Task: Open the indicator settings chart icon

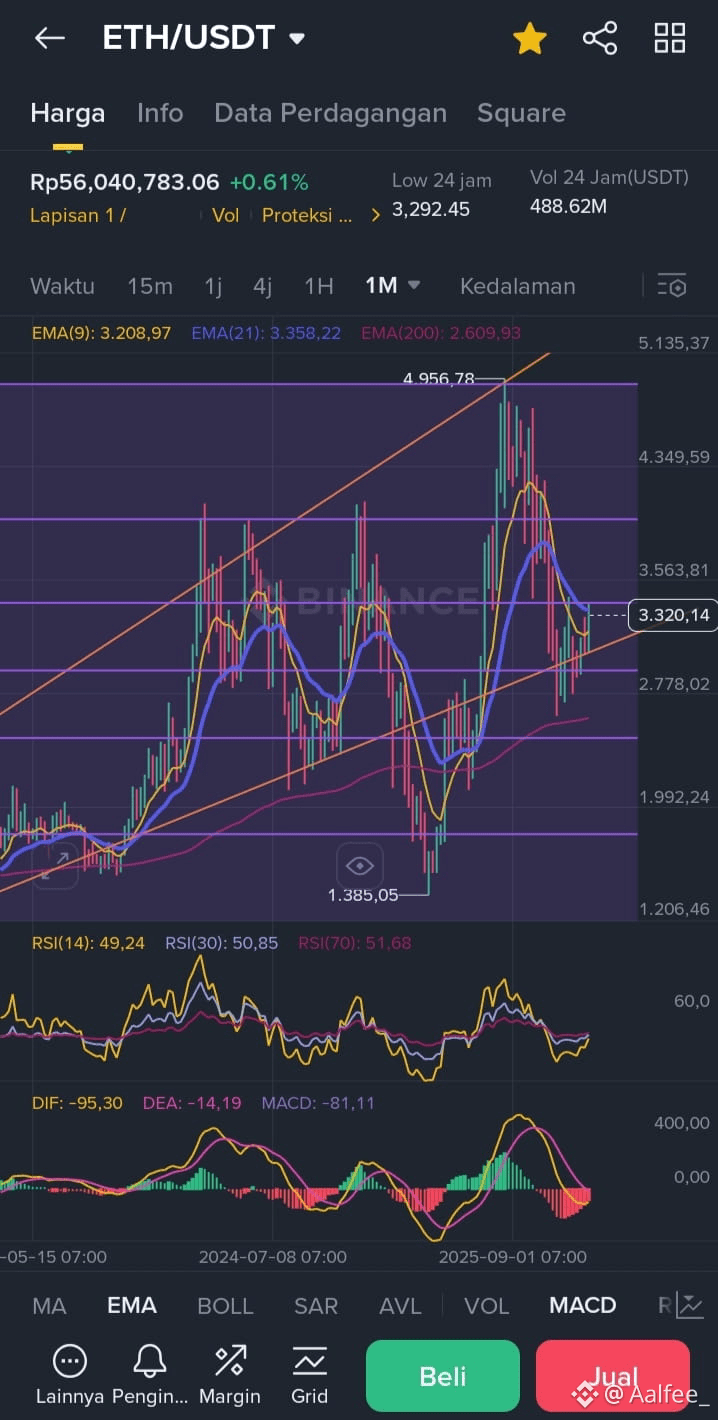Action: point(690,1305)
